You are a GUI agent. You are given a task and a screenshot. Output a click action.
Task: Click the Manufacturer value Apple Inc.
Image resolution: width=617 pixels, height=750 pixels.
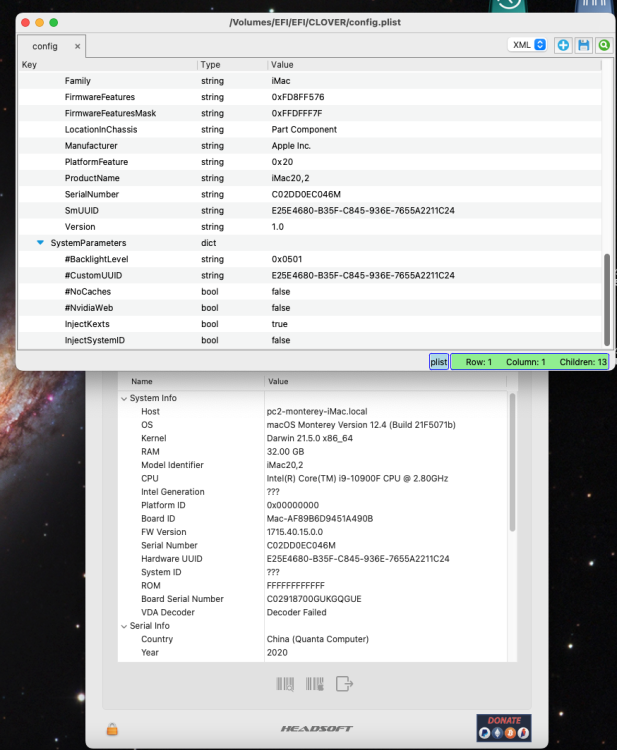click(291, 146)
